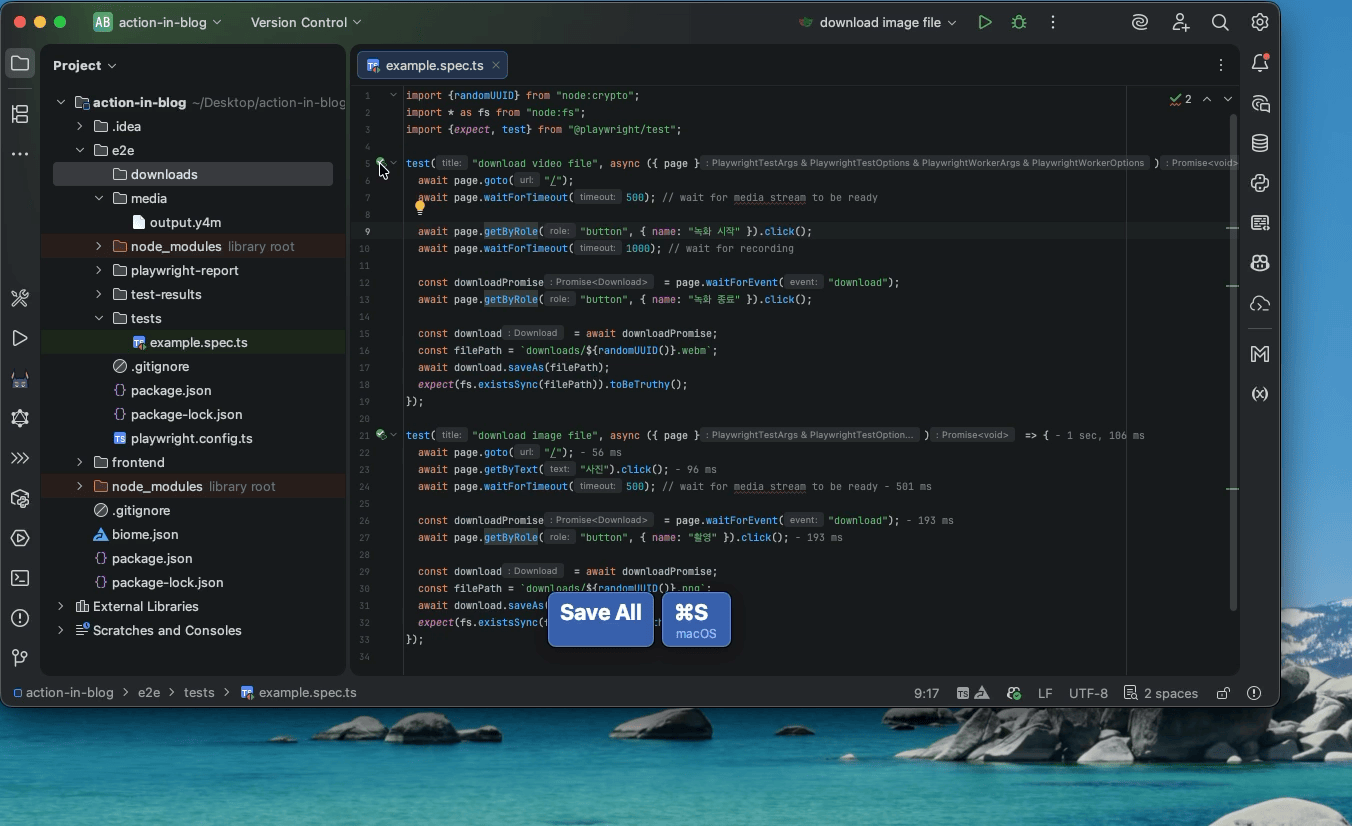Open the Version Control menu

(x=305, y=22)
